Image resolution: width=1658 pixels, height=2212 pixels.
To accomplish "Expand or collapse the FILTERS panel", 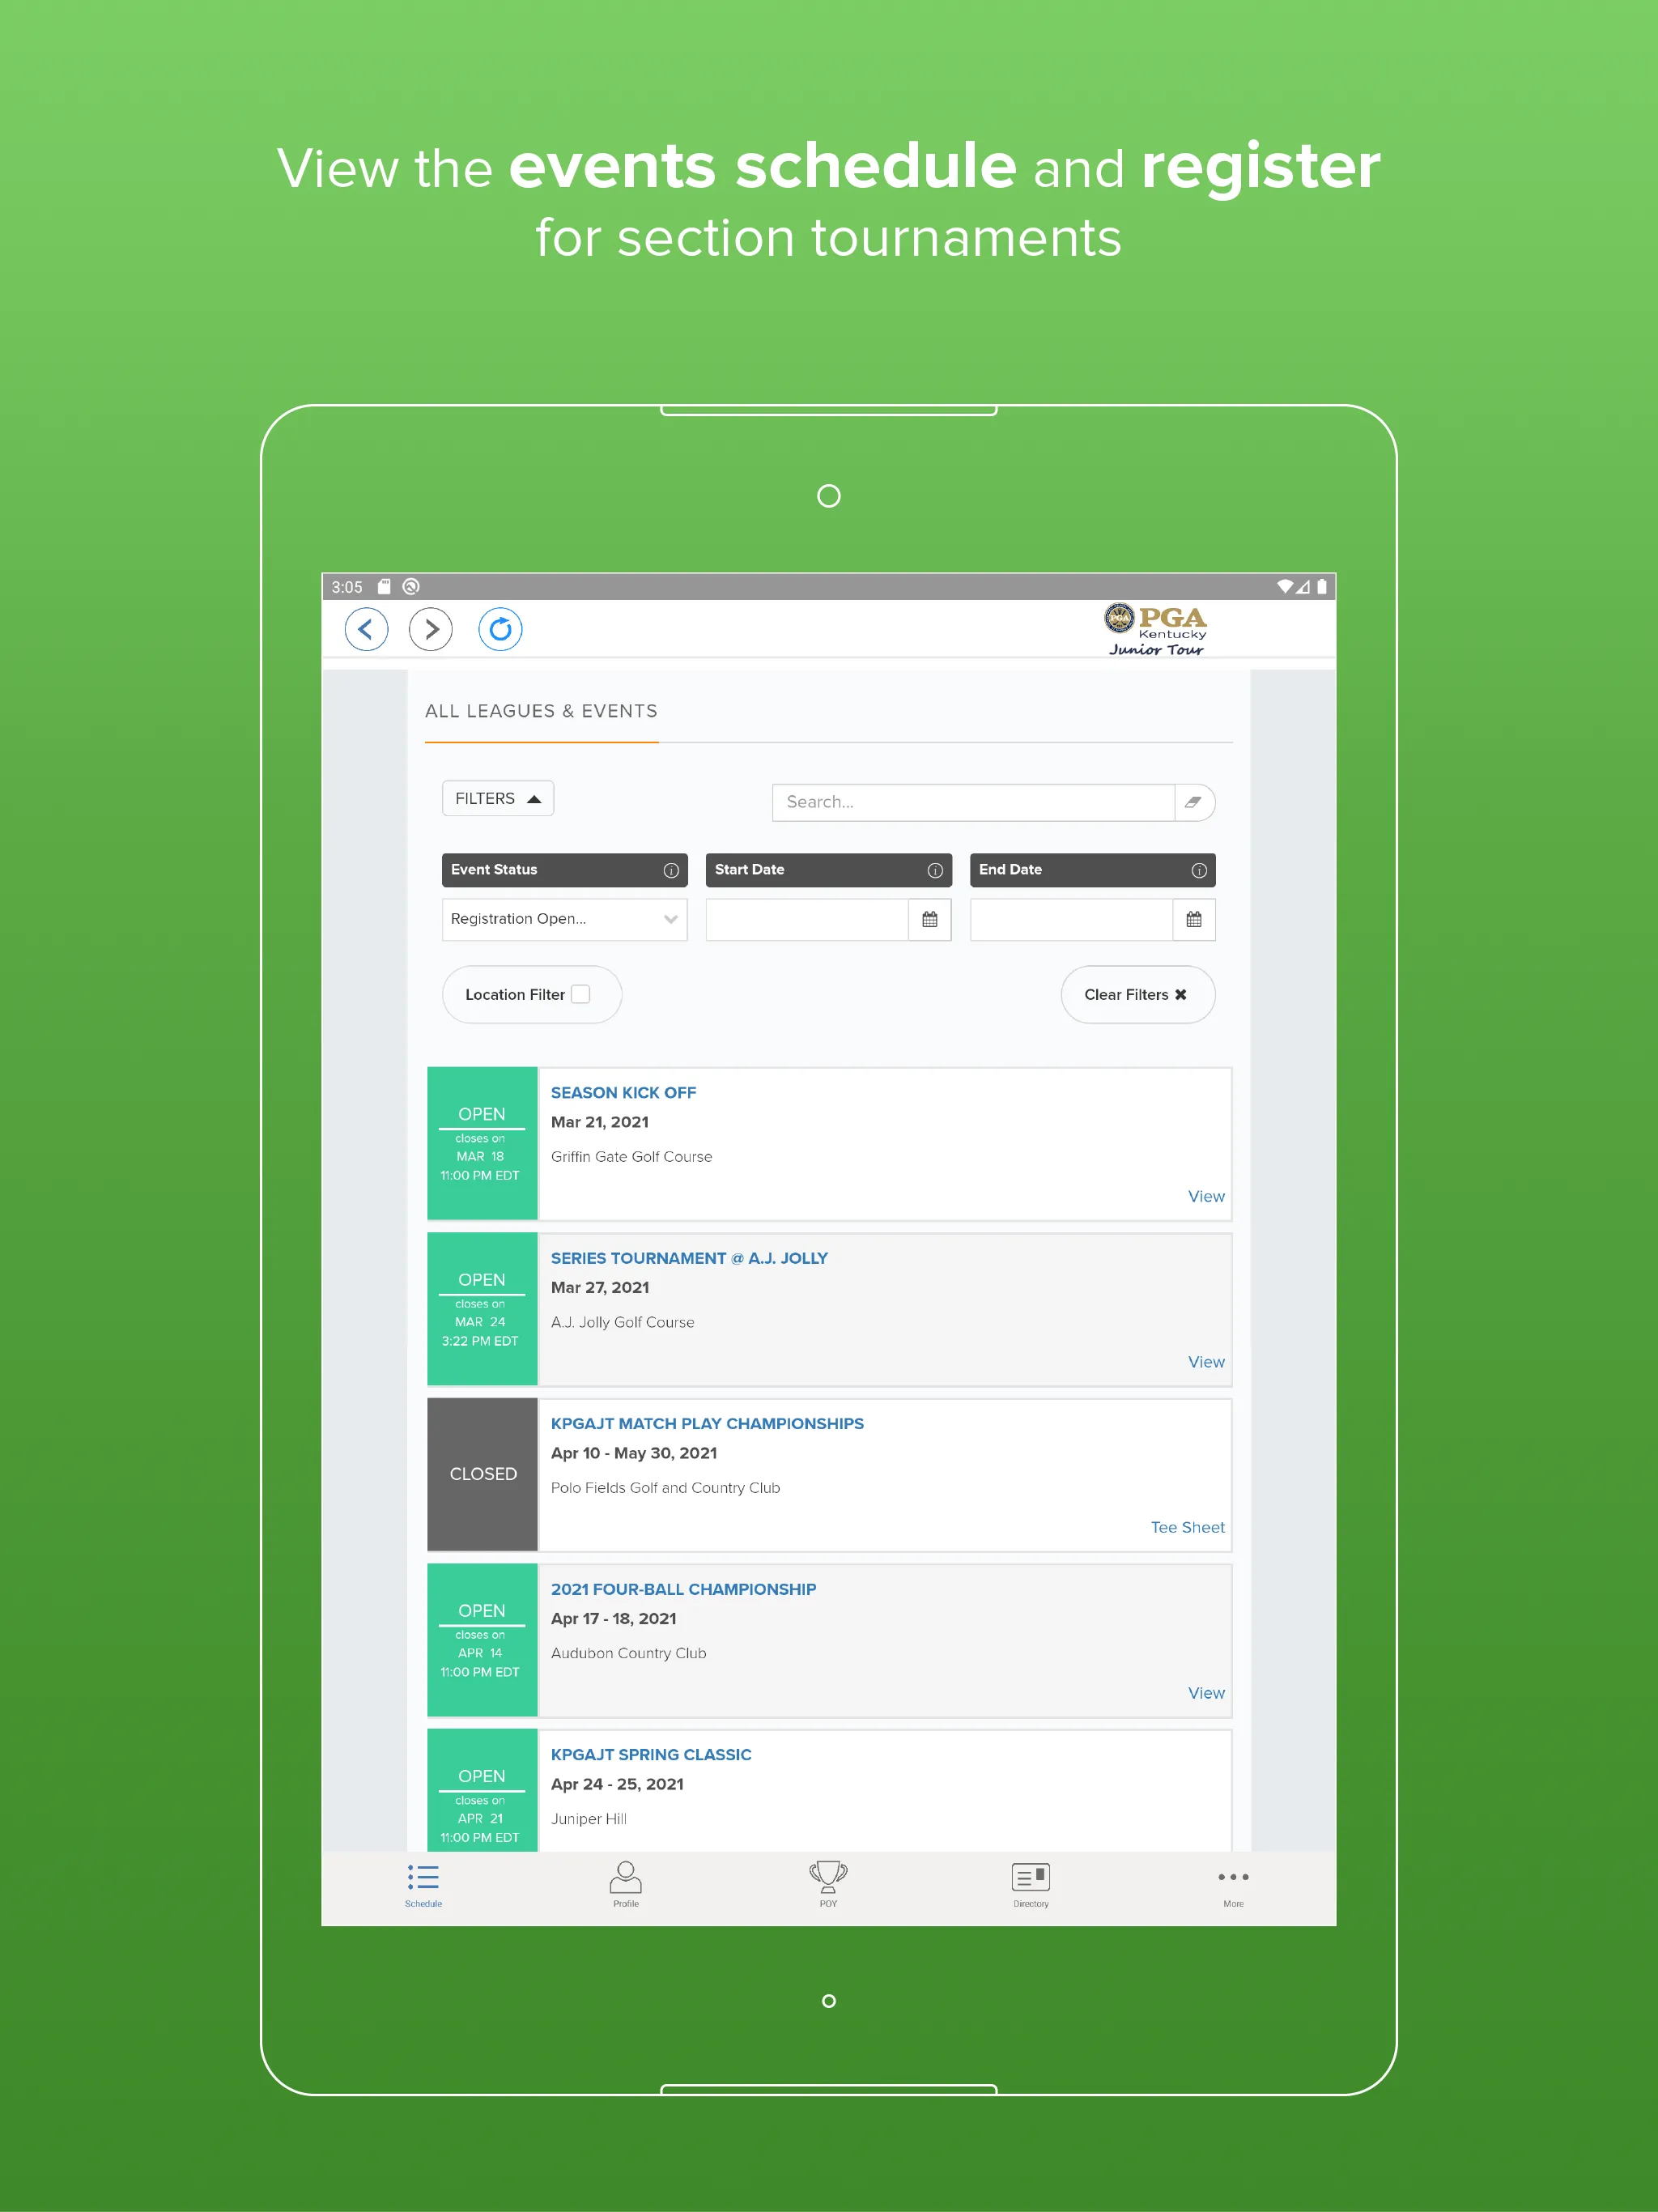I will [x=495, y=798].
